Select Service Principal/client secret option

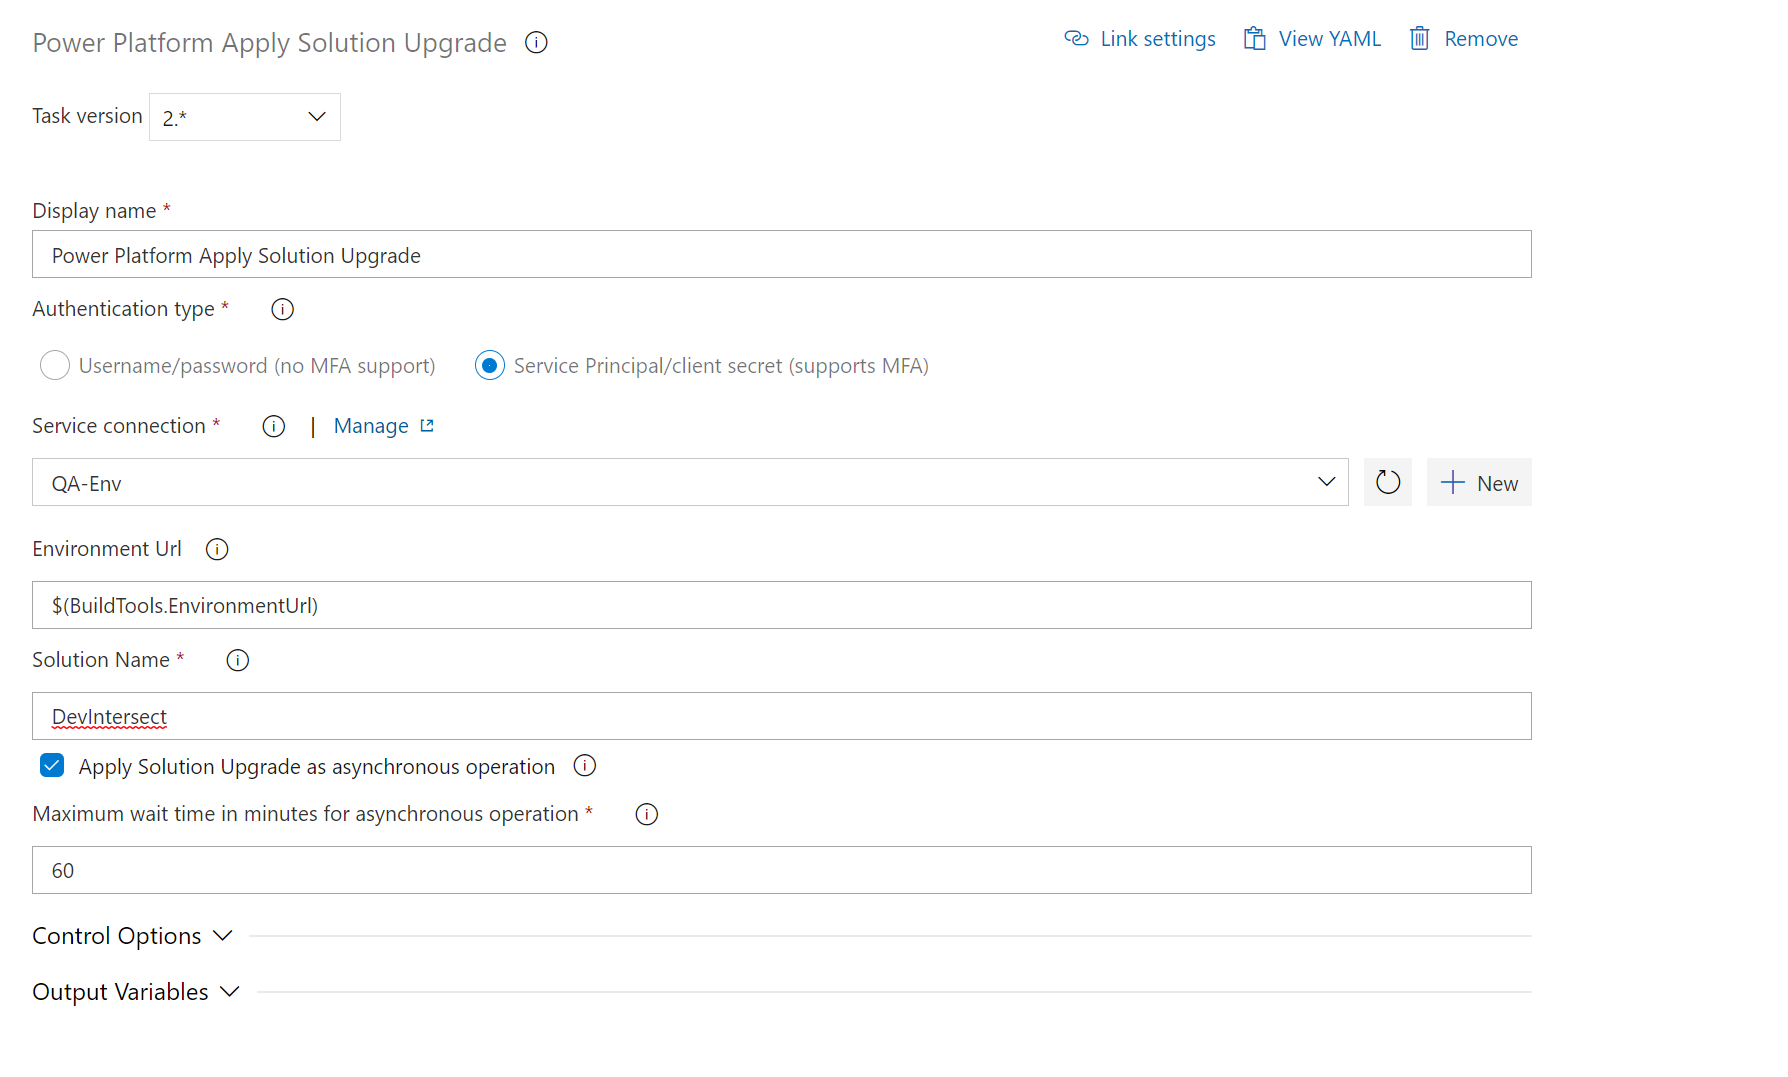[489, 365]
